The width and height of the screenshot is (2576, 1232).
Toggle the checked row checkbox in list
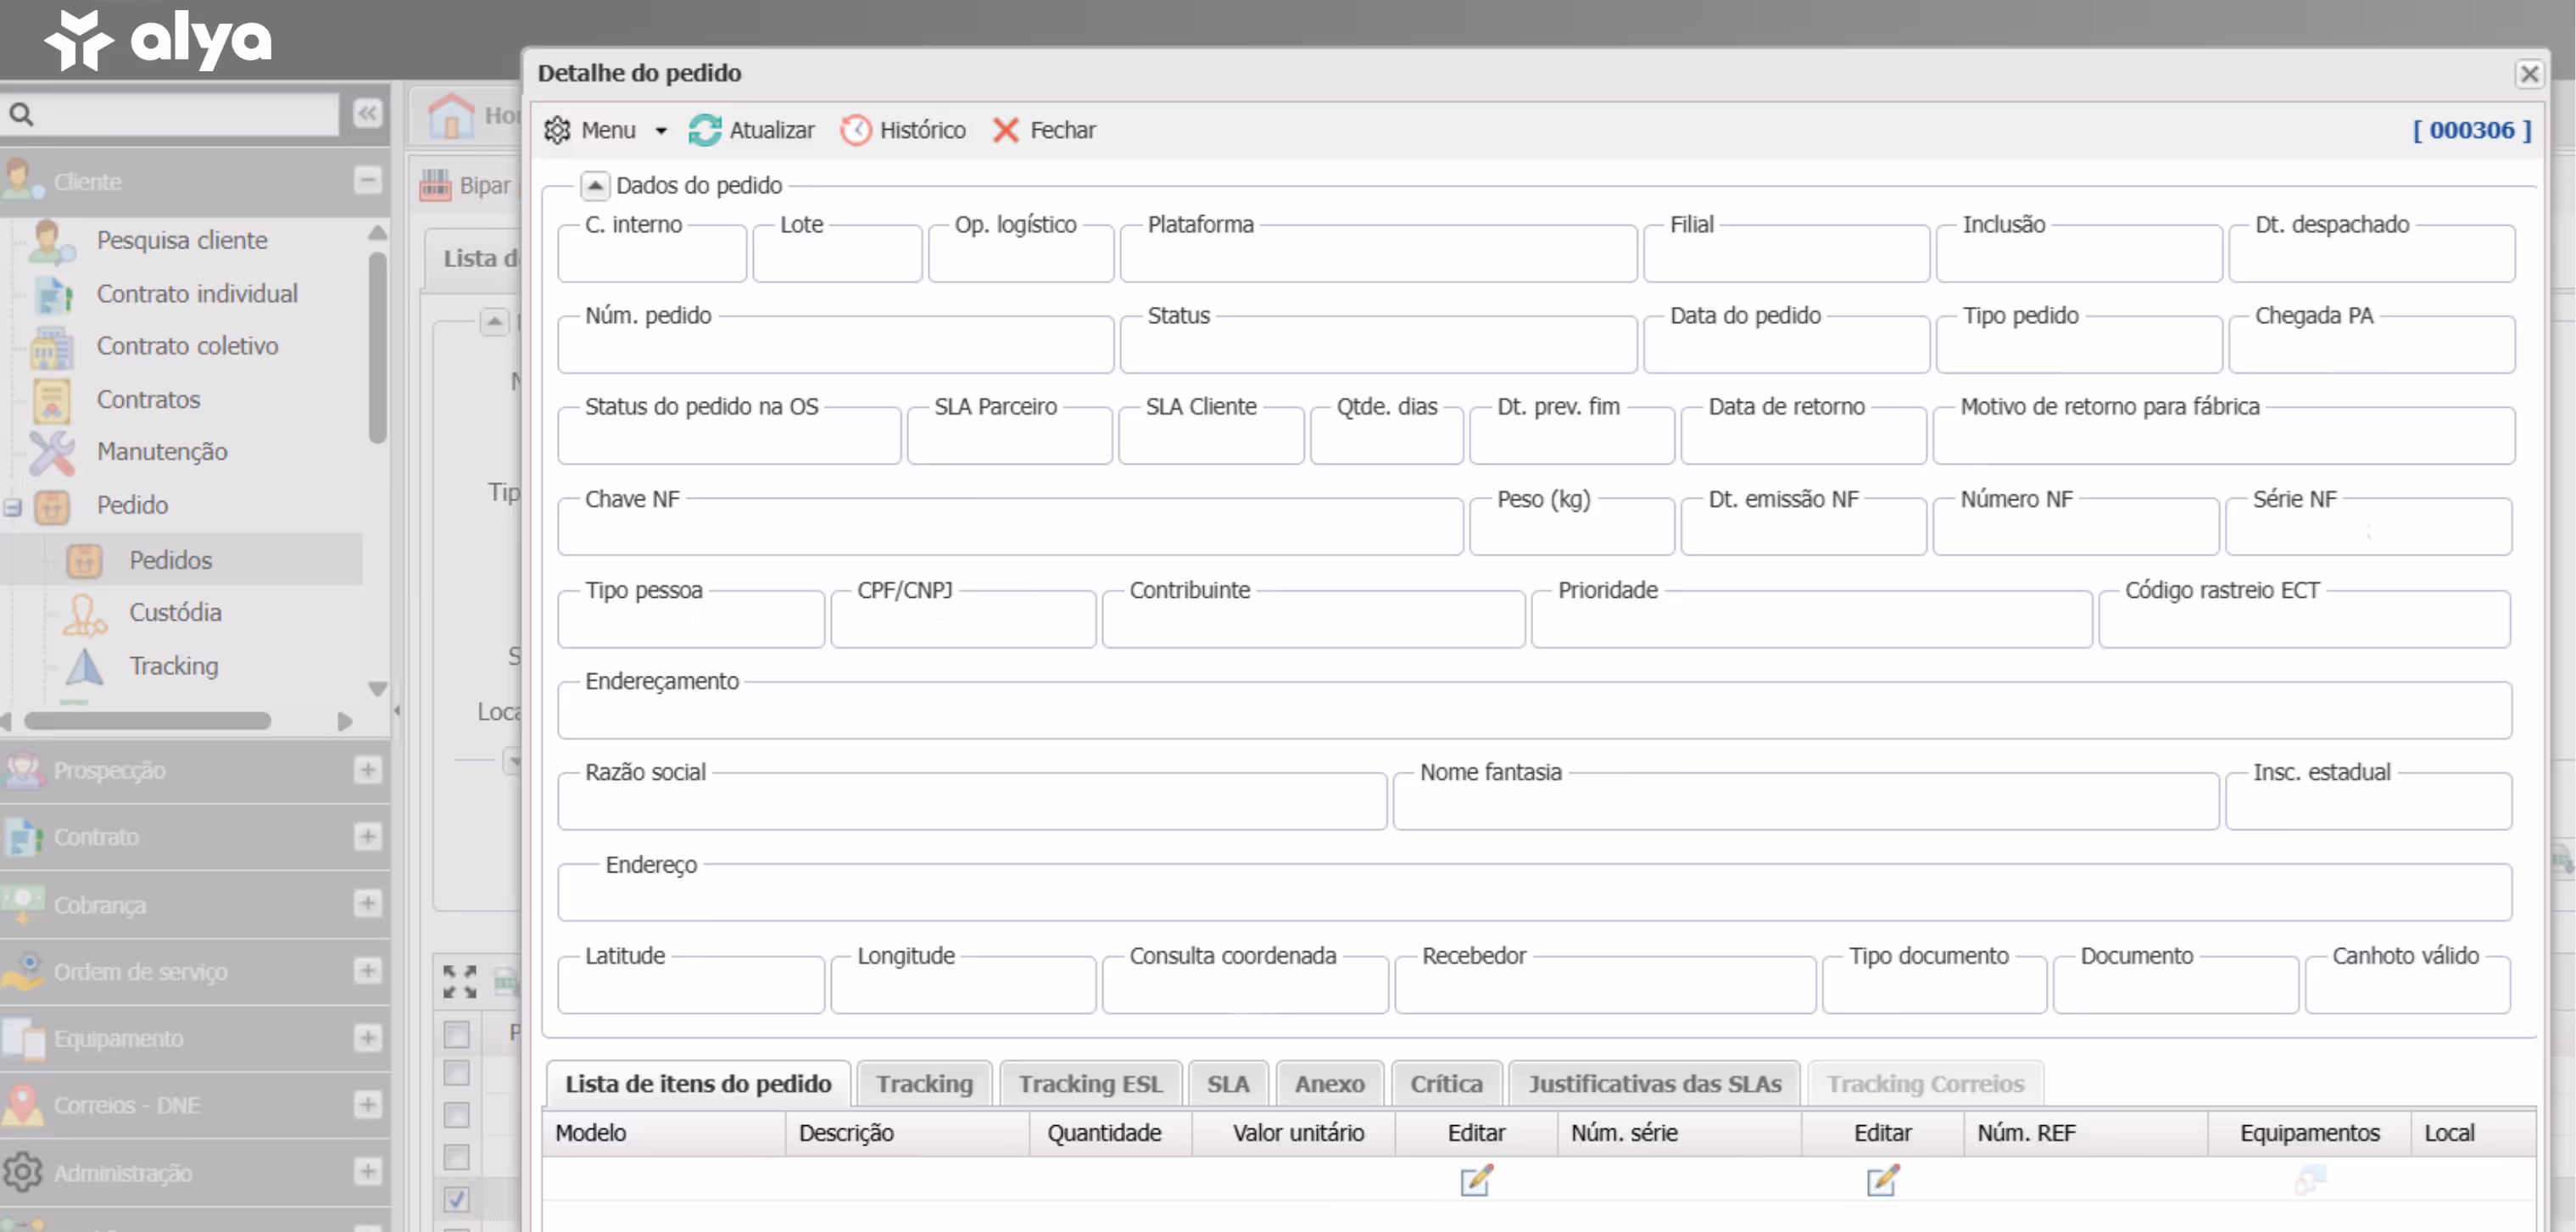tap(456, 1198)
